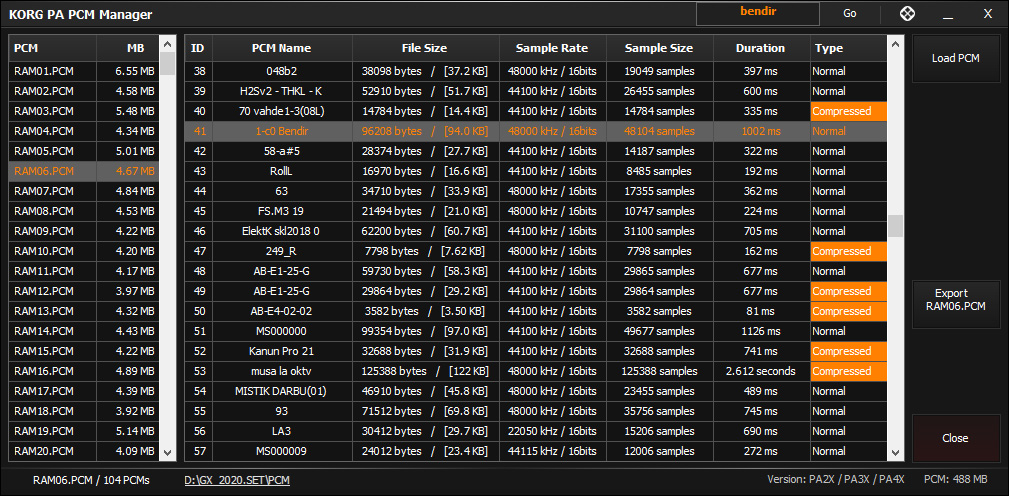Click the Compressed tag on row 53
The width and height of the screenshot is (1009, 496).
pos(848,371)
